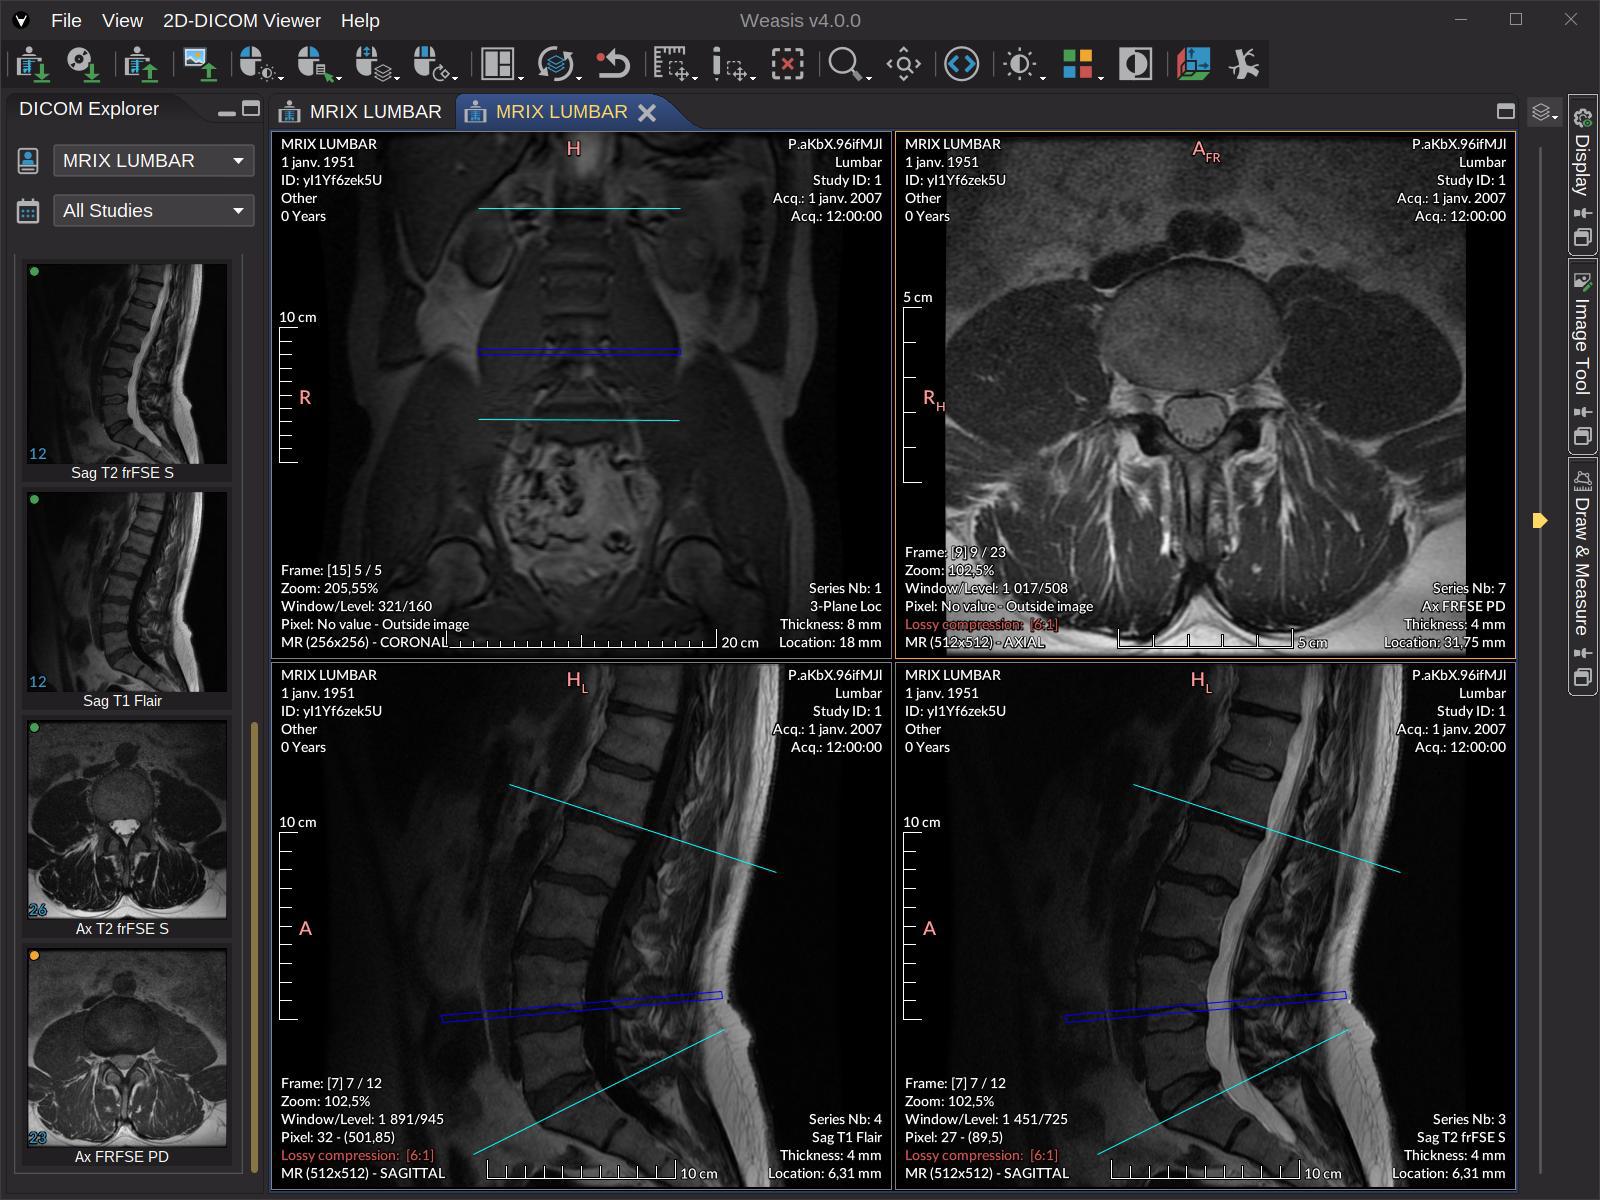
Task: Select the invert LUT icon
Action: [x=1135, y=64]
